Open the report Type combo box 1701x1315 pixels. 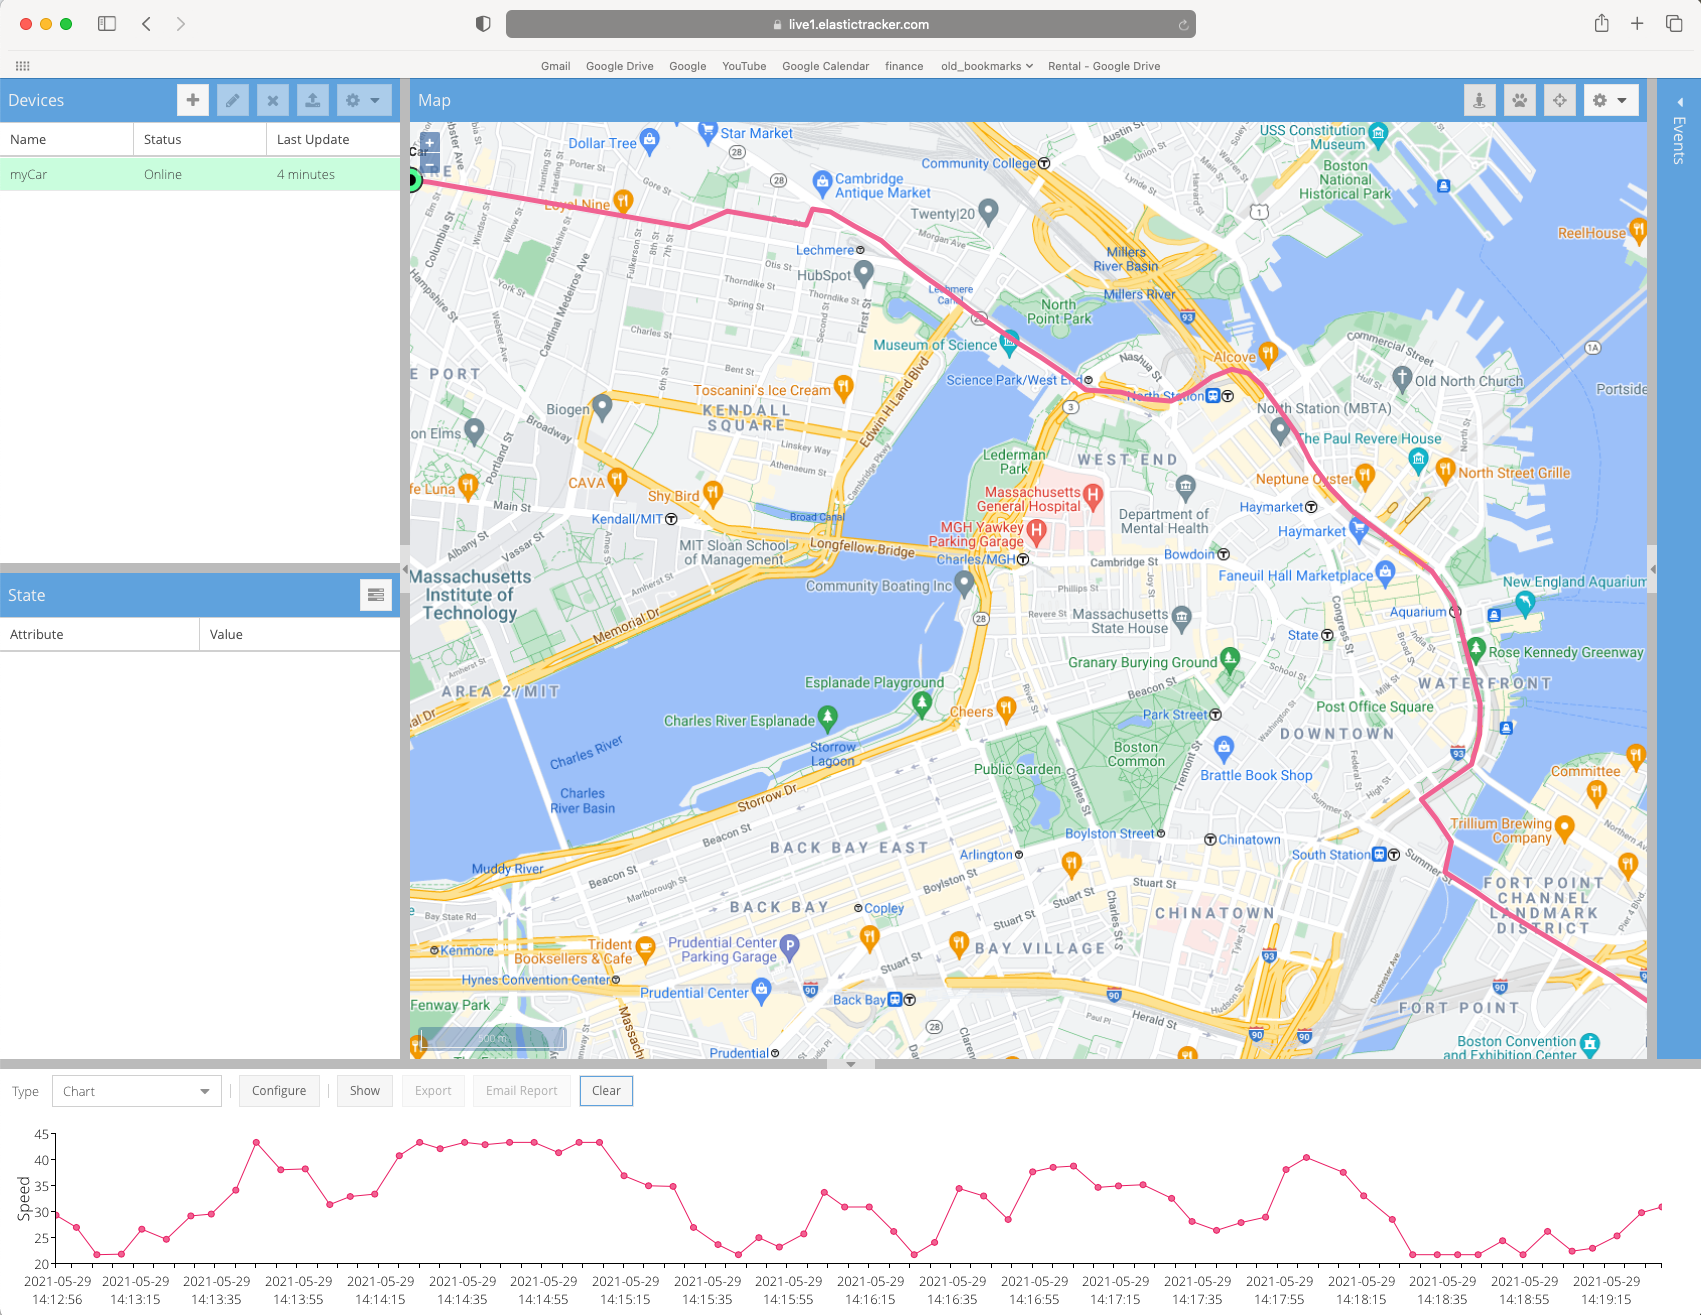pos(136,1091)
